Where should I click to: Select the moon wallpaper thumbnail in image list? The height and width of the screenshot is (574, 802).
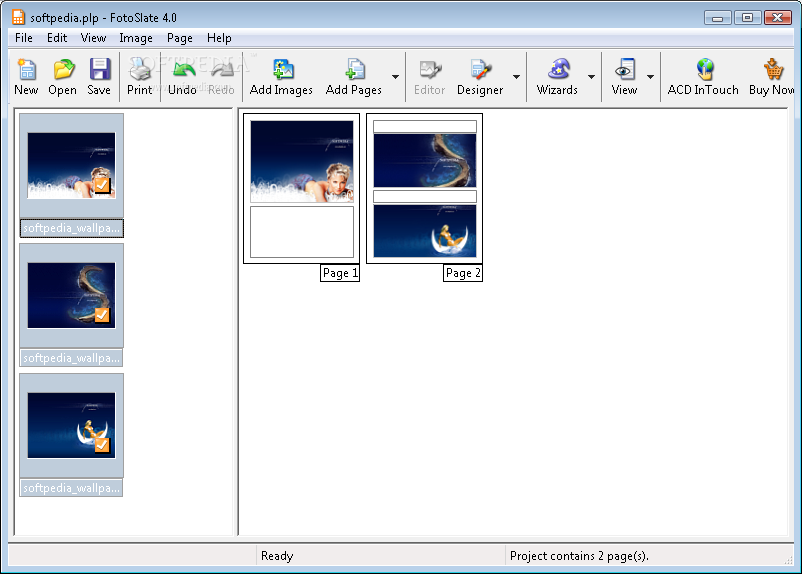click(72, 425)
